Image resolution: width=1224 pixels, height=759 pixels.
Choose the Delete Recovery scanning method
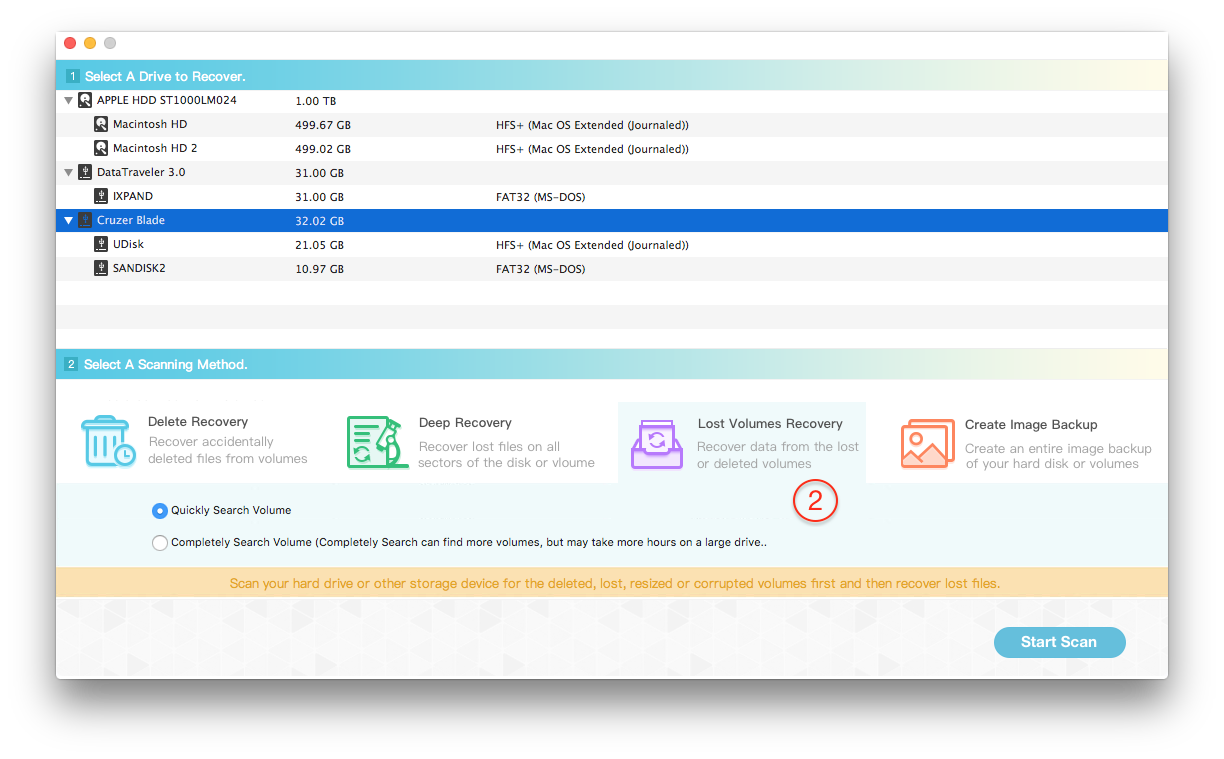(195, 441)
